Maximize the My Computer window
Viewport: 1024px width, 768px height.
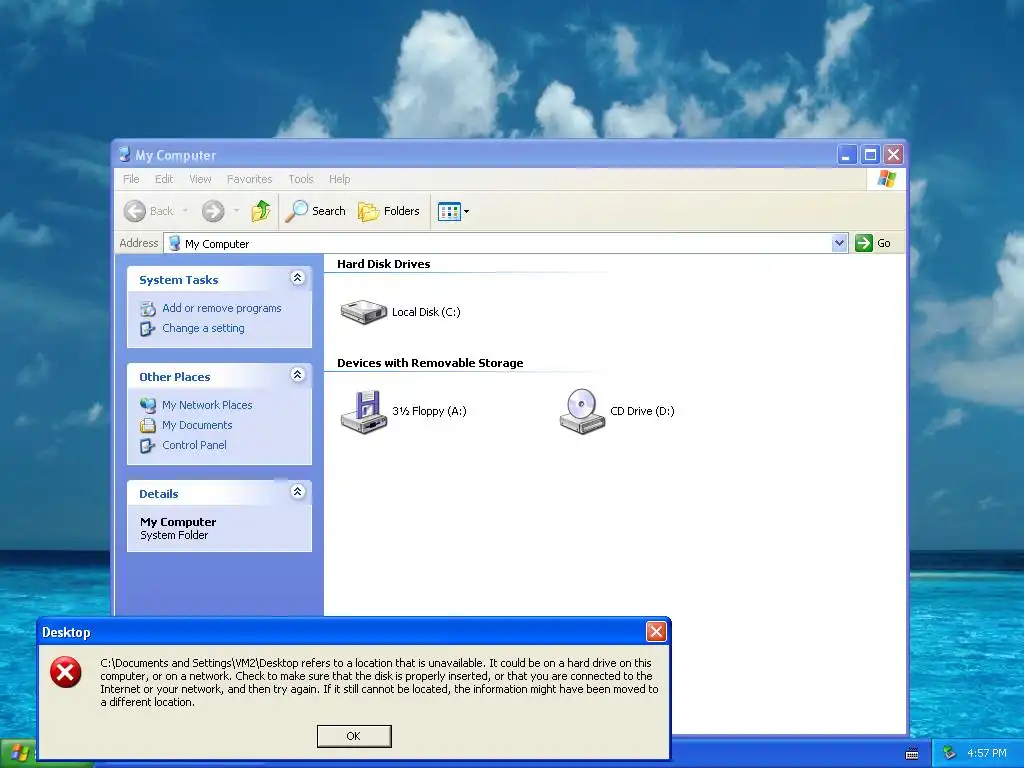point(870,155)
